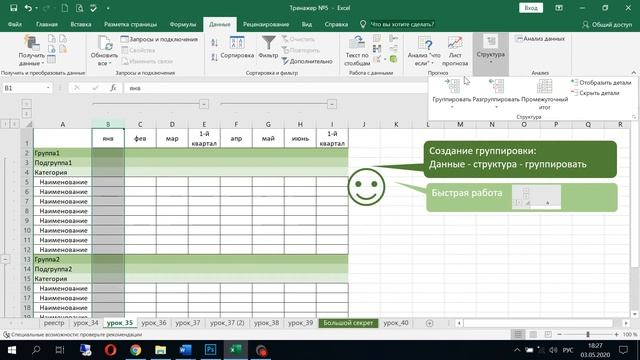This screenshot has width=640, height=360.
Task: Expand the Name Box dropdown
Action: (48, 88)
